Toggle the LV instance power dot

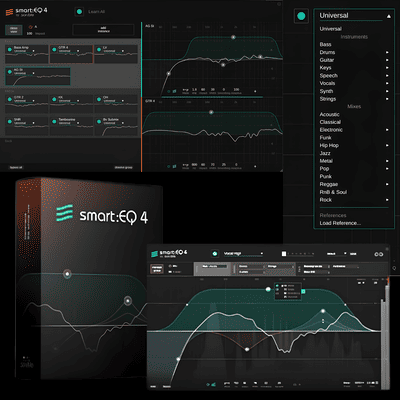coord(99,49)
